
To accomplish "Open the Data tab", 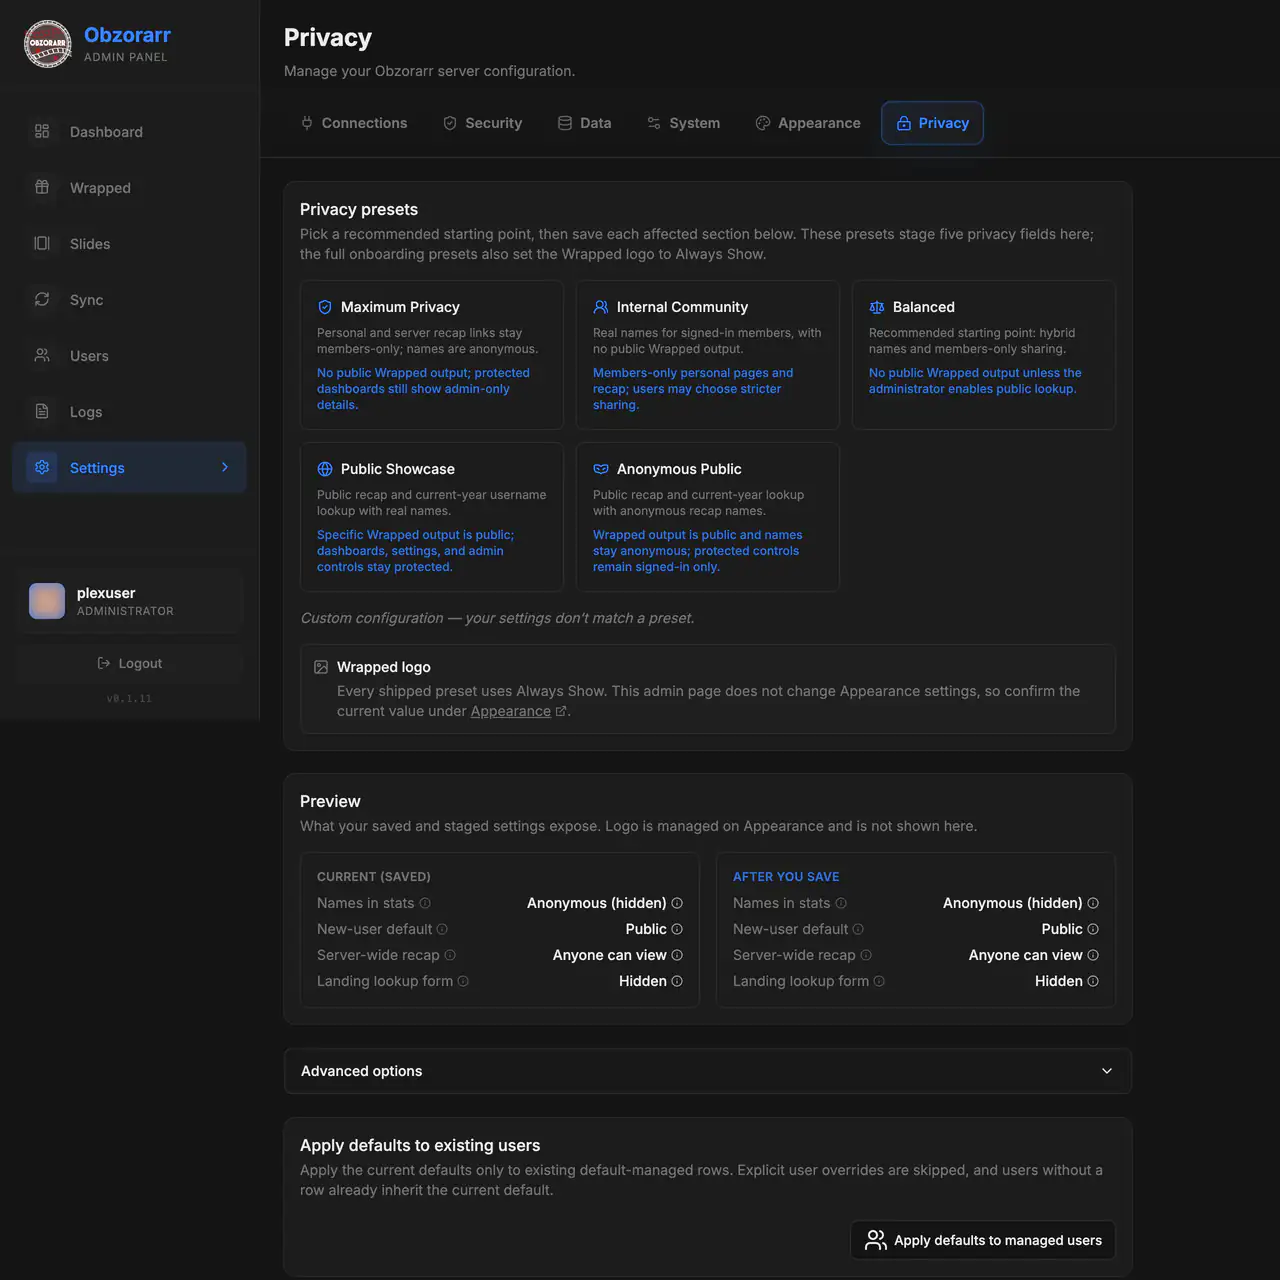I will pyautogui.click(x=585, y=123).
